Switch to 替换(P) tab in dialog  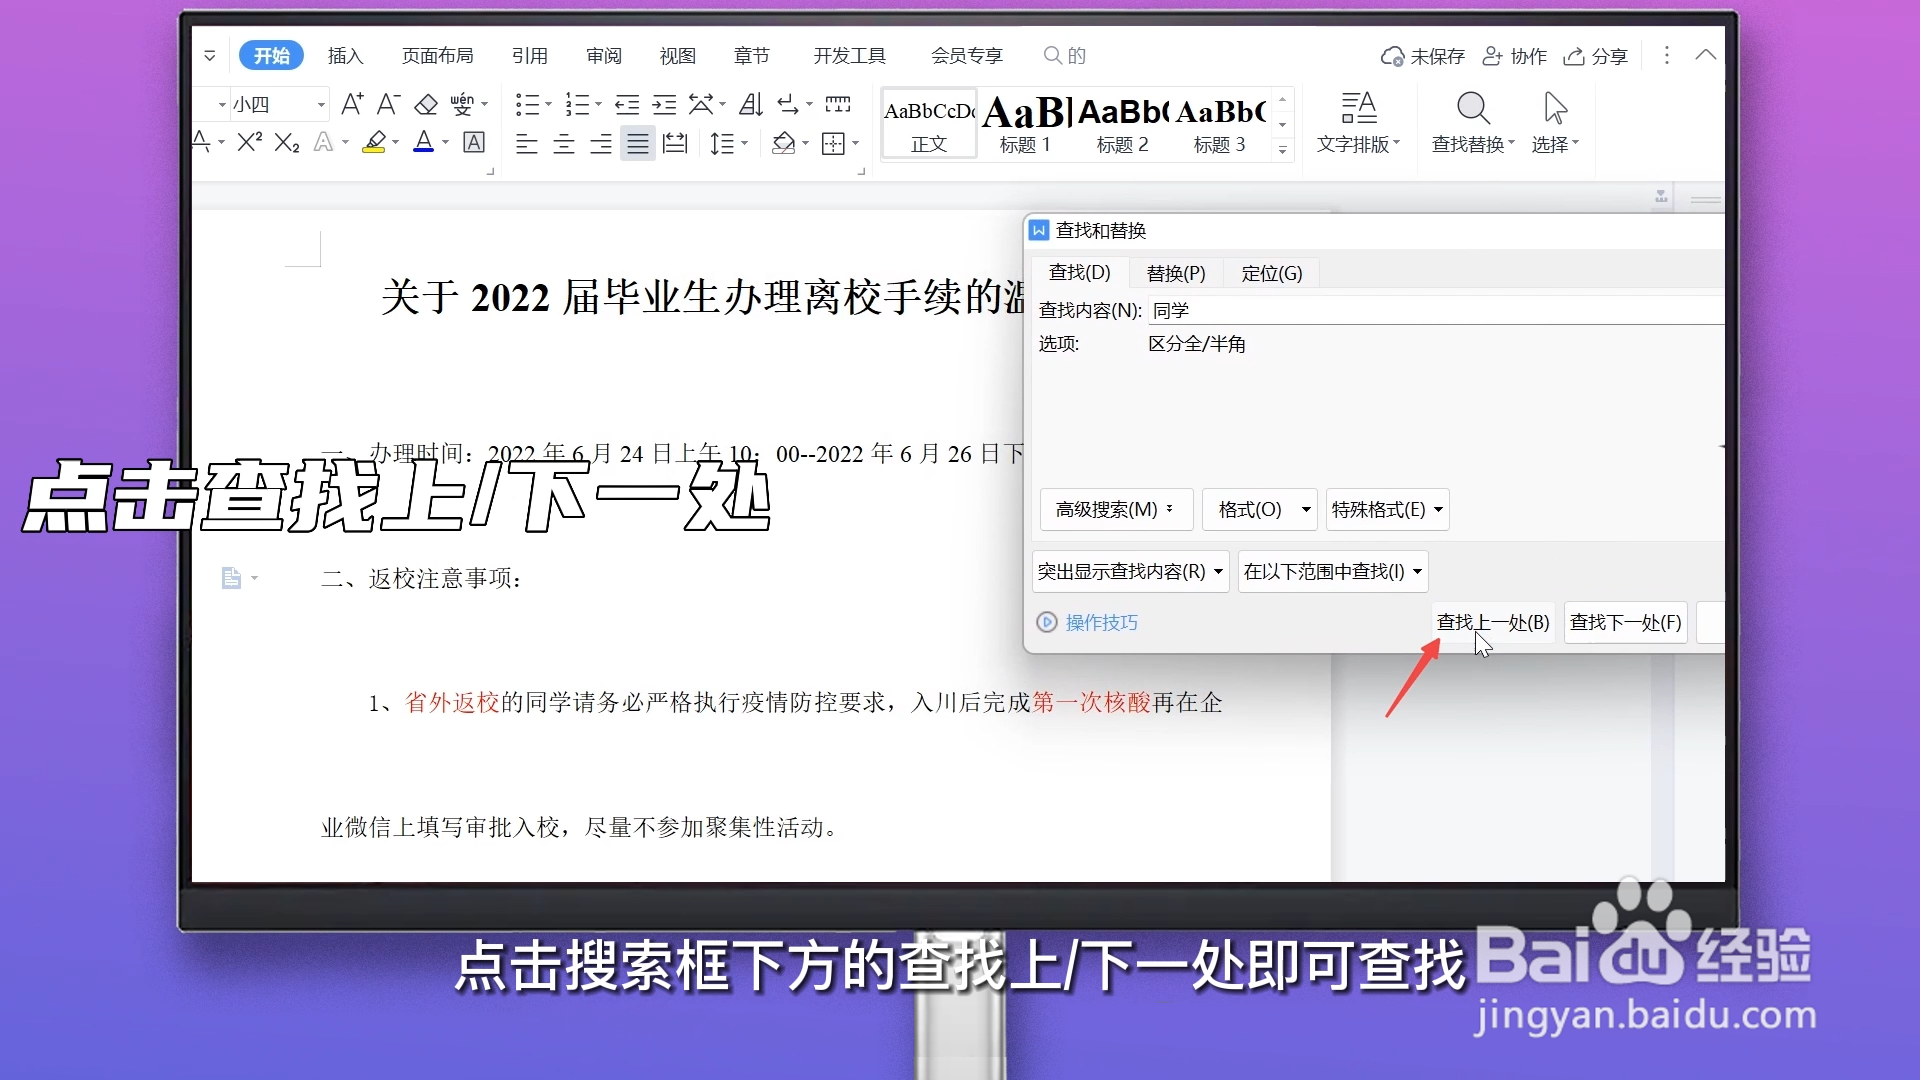pos(1176,273)
